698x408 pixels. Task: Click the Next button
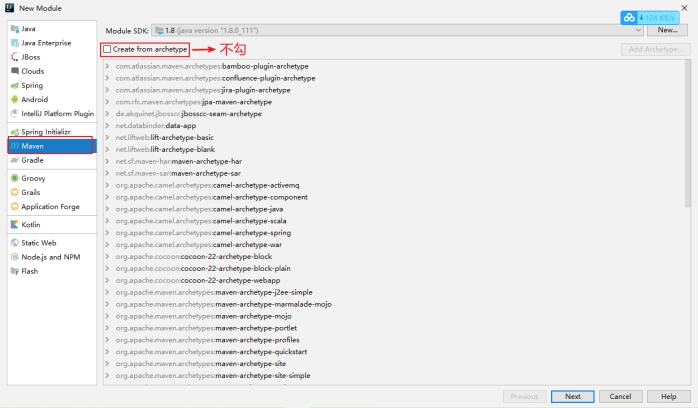[572, 396]
